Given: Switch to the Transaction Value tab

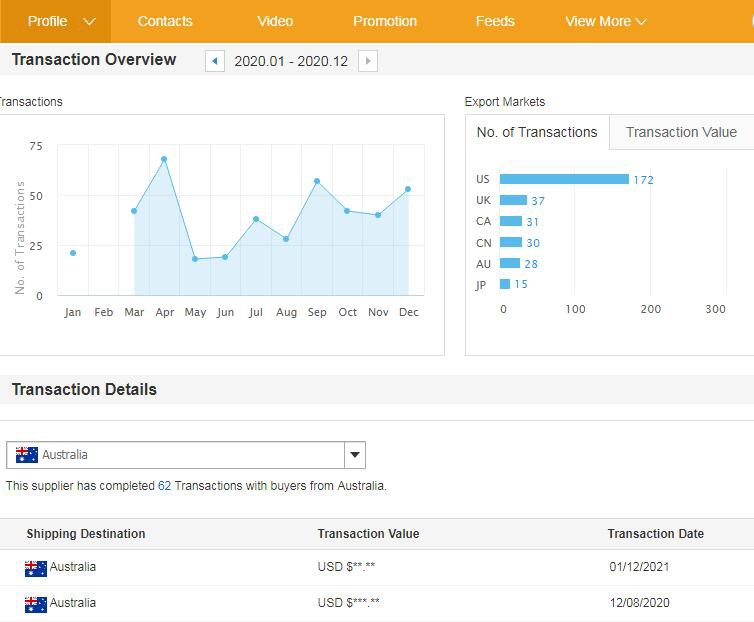Looking at the screenshot, I should [681, 132].
